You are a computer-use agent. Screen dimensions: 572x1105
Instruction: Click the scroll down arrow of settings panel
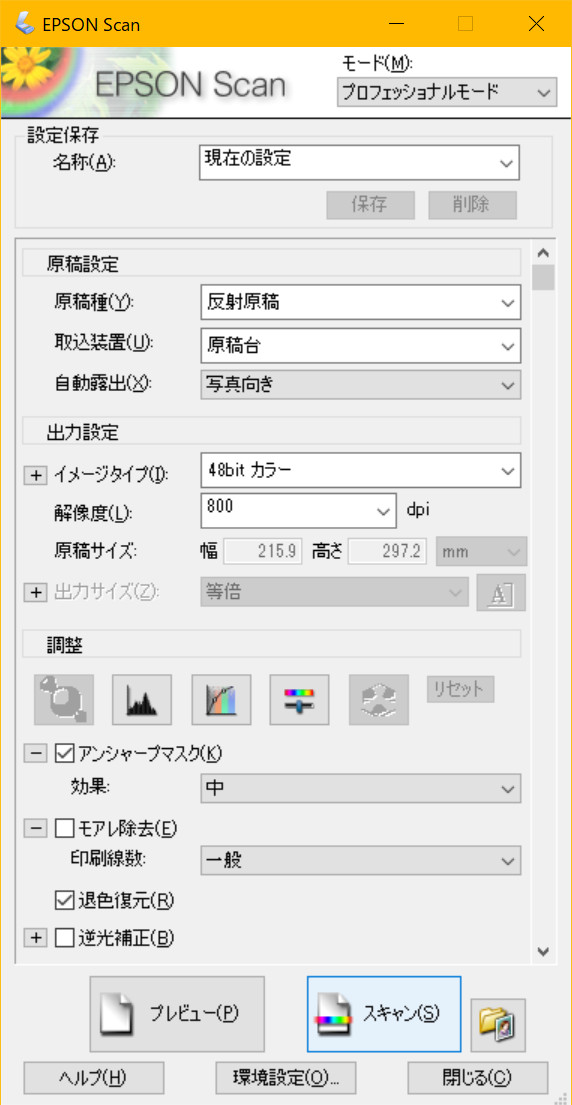pos(542,951)
